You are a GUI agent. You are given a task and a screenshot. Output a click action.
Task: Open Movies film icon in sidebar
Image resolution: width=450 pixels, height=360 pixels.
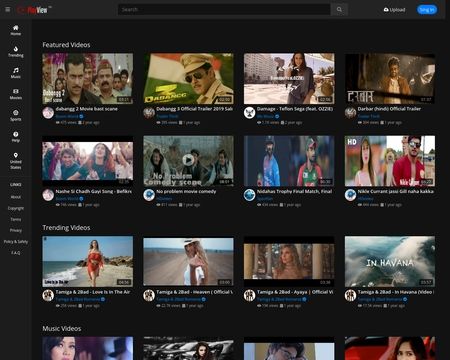click(16, 94)
